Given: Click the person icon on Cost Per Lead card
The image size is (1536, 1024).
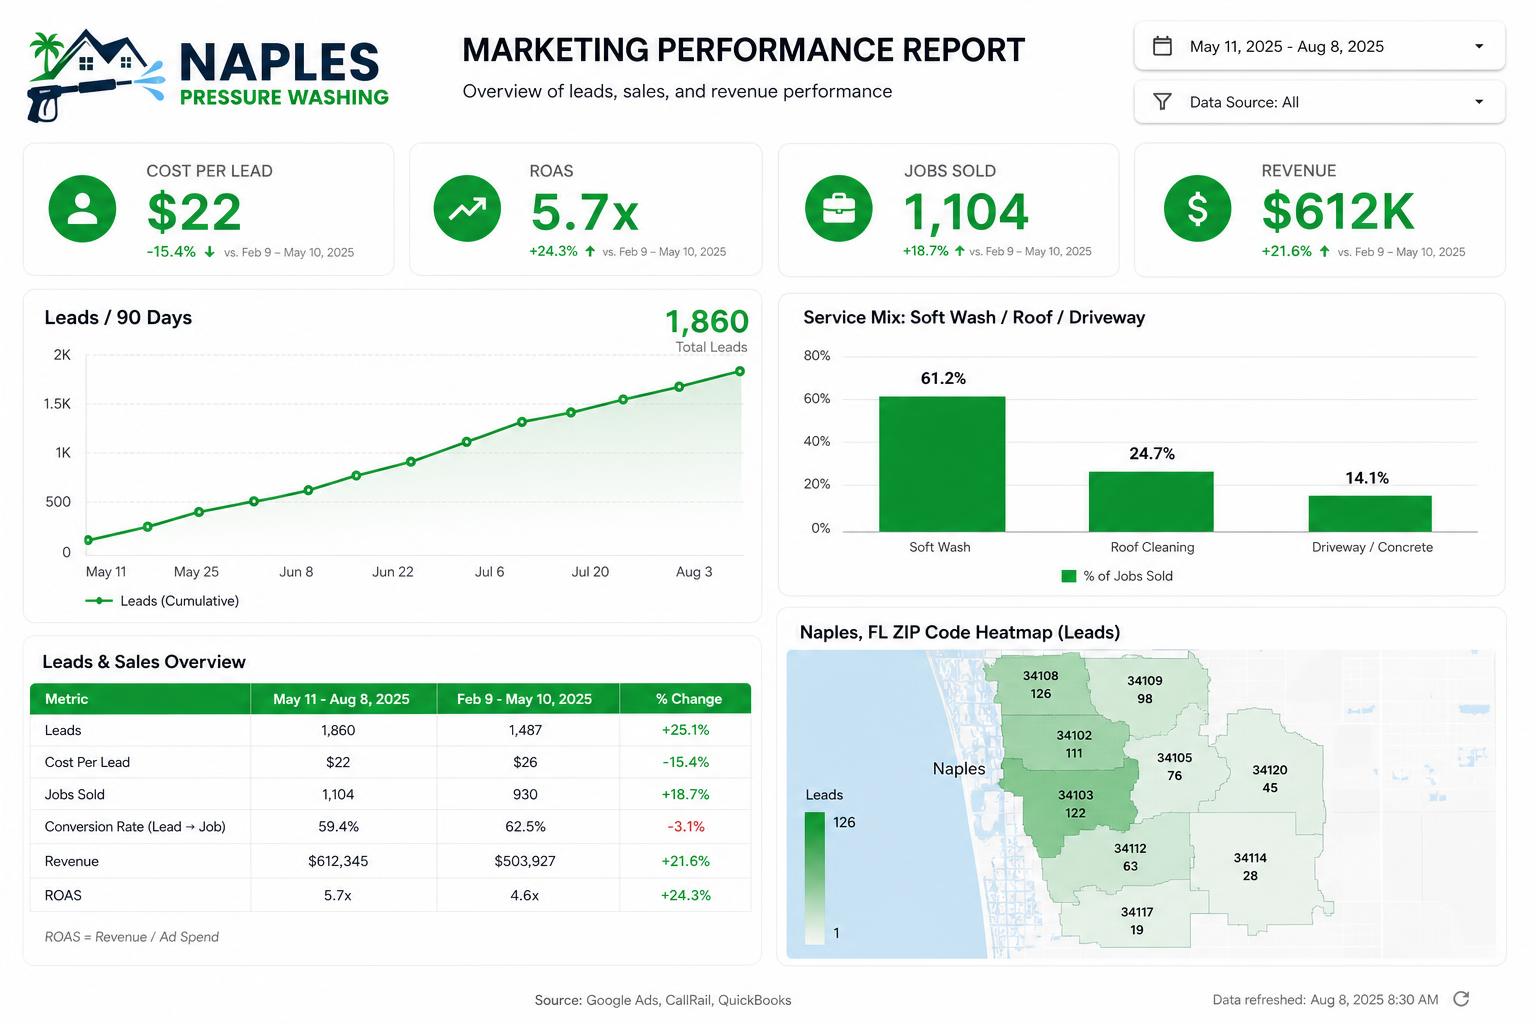Looking at the screenshot, I should (x=82, y=209).
